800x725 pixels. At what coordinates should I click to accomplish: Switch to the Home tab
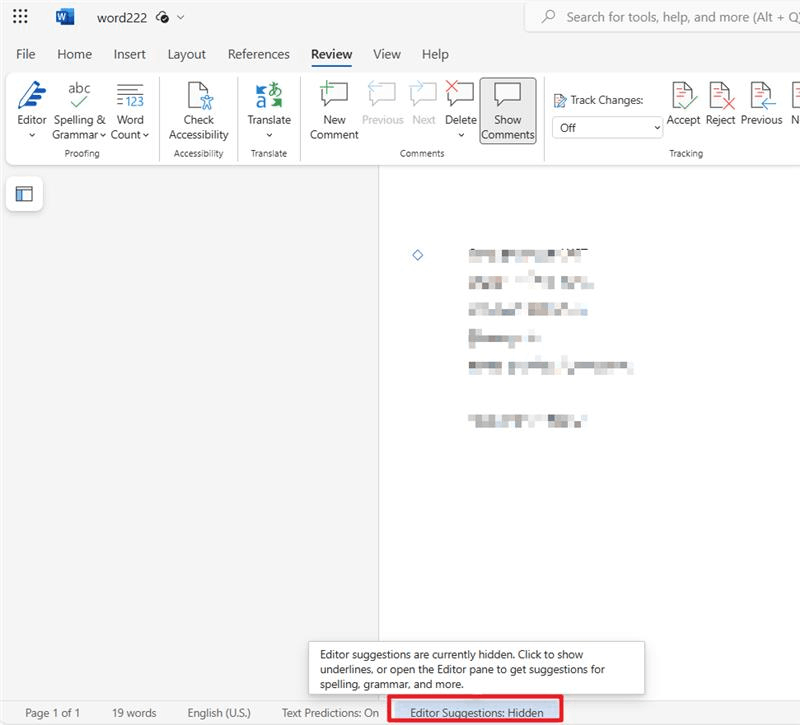point(74,54)
